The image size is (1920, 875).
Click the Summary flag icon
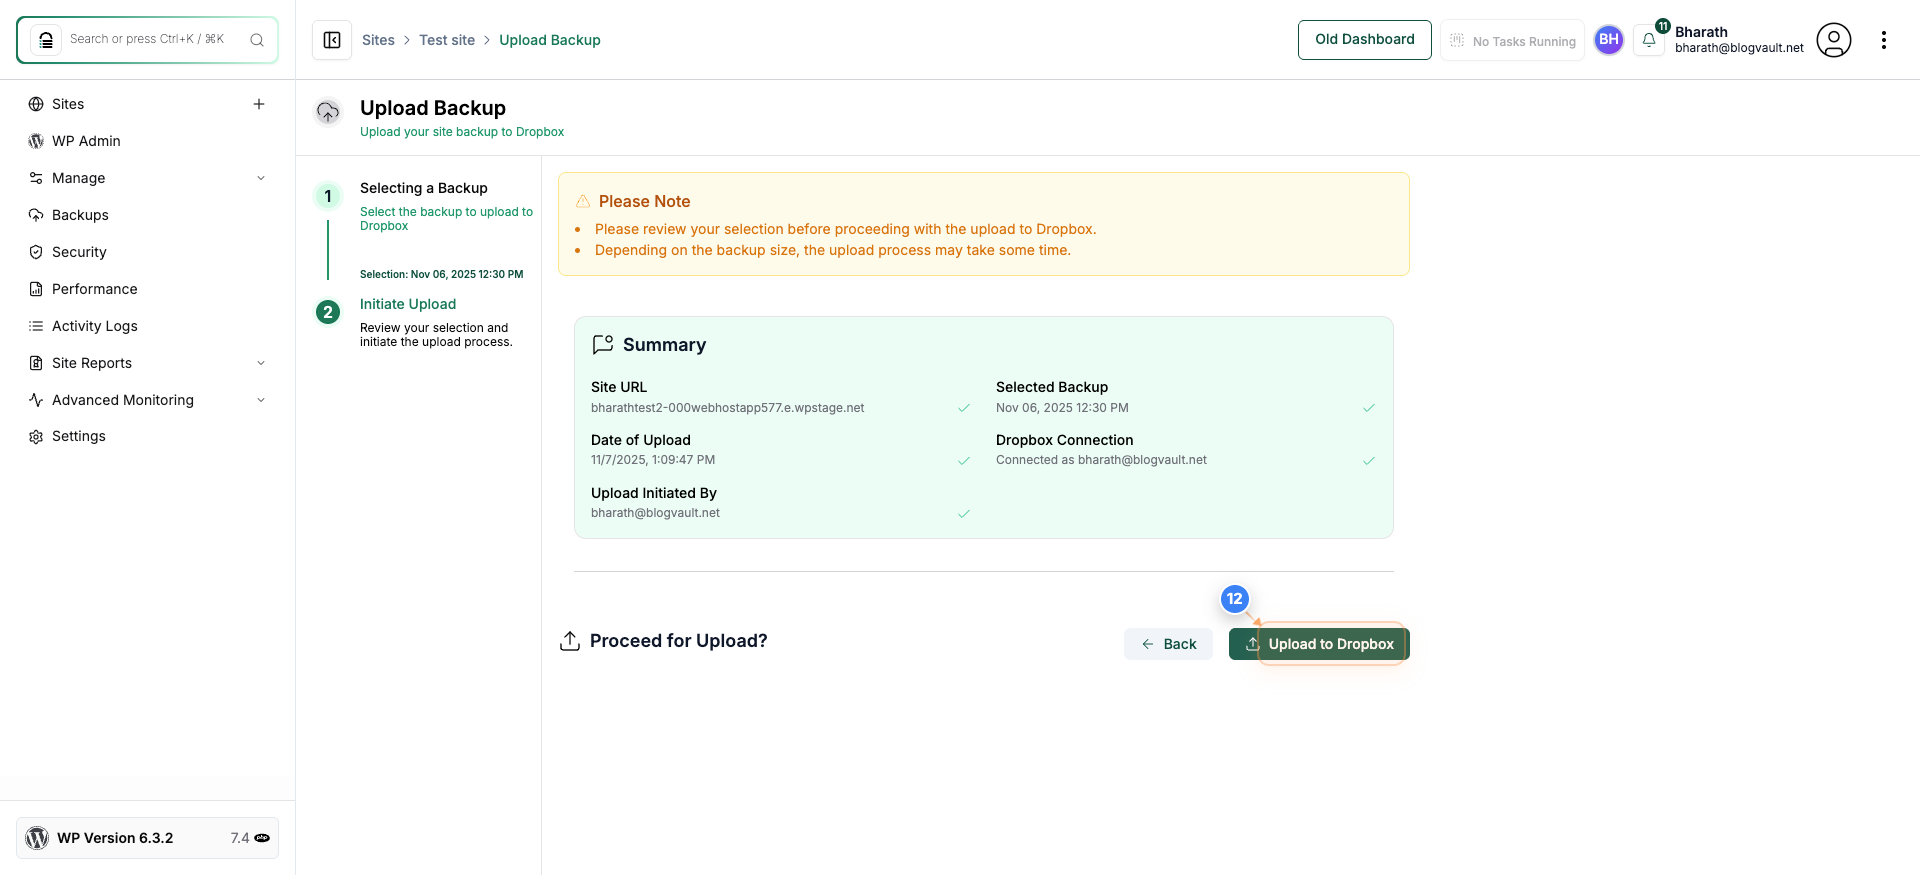tap(603, 344)
